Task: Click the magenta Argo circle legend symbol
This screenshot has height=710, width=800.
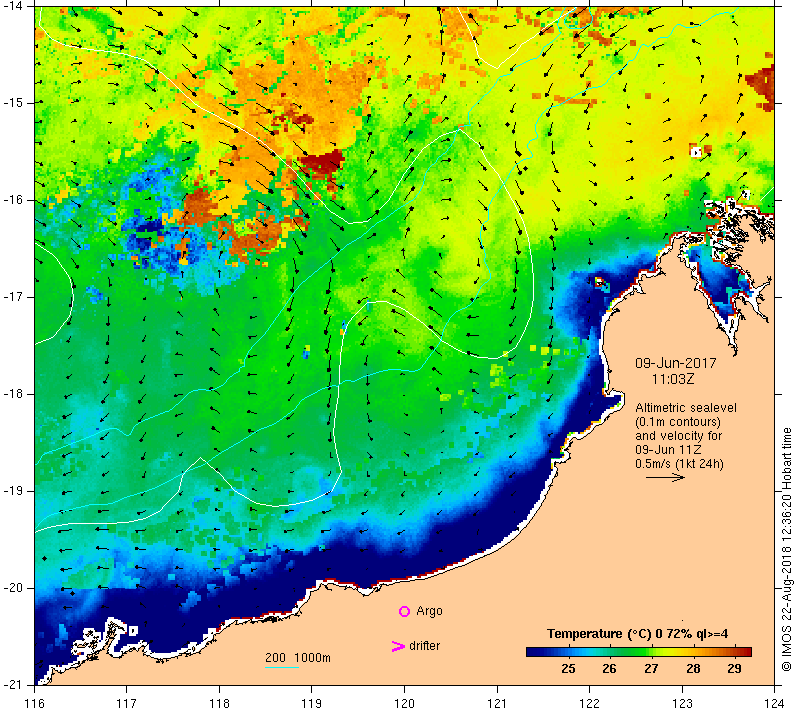Action: [404, 611]
